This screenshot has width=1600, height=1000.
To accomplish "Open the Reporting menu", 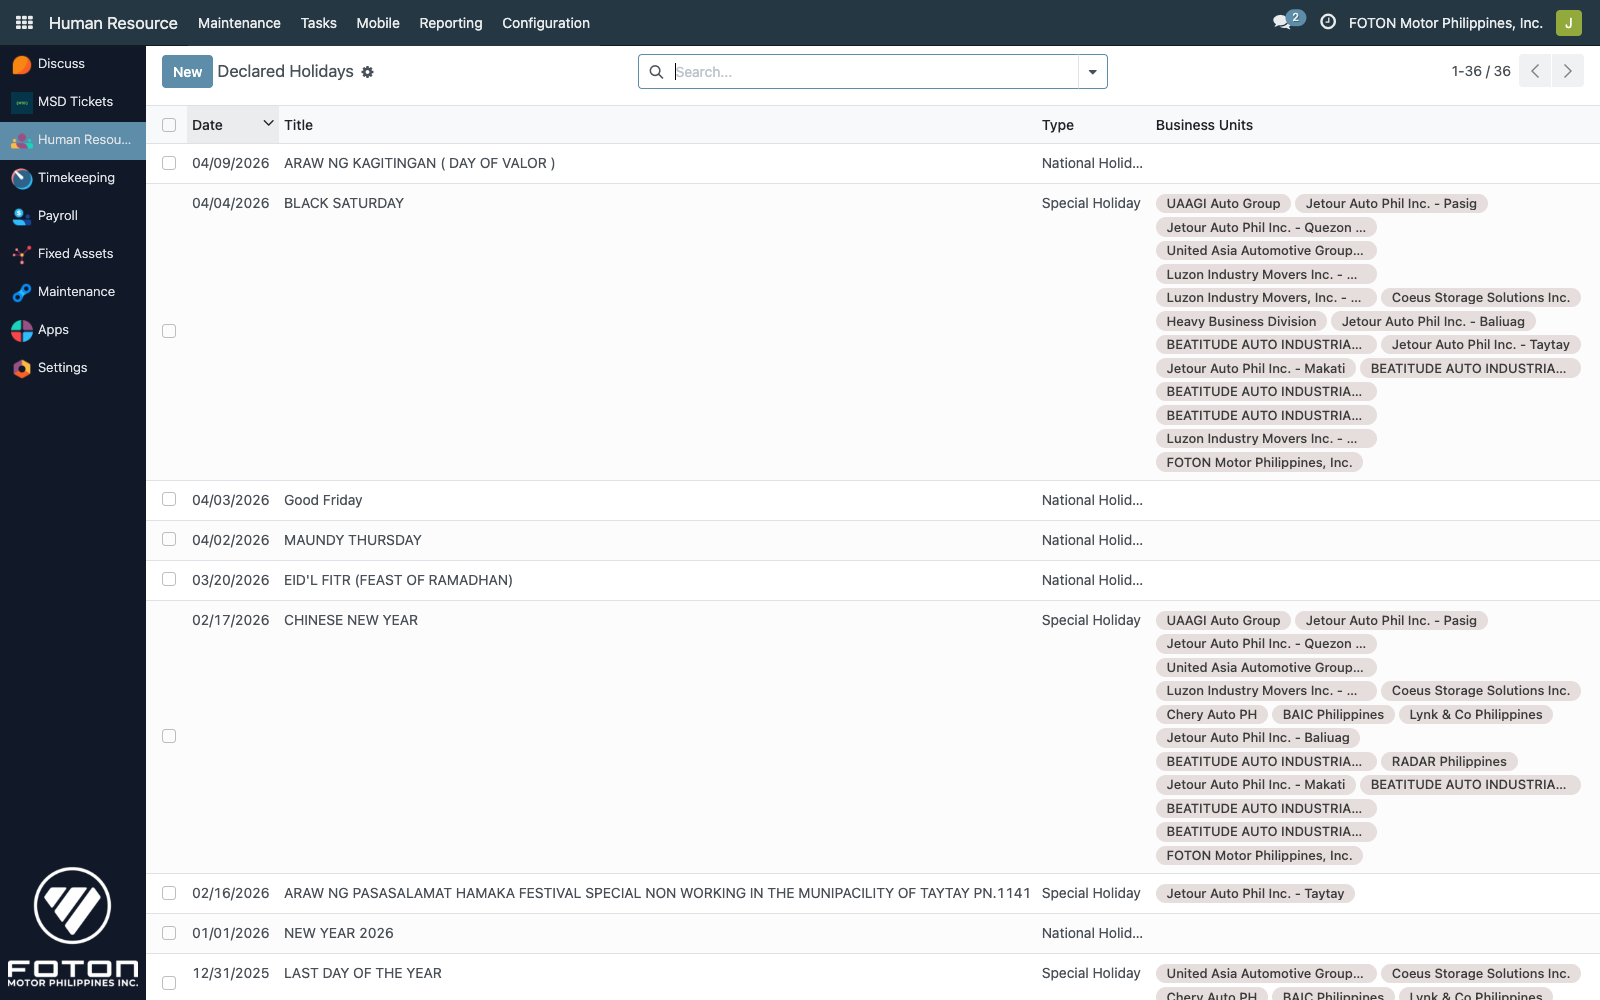I will [450, 23].
